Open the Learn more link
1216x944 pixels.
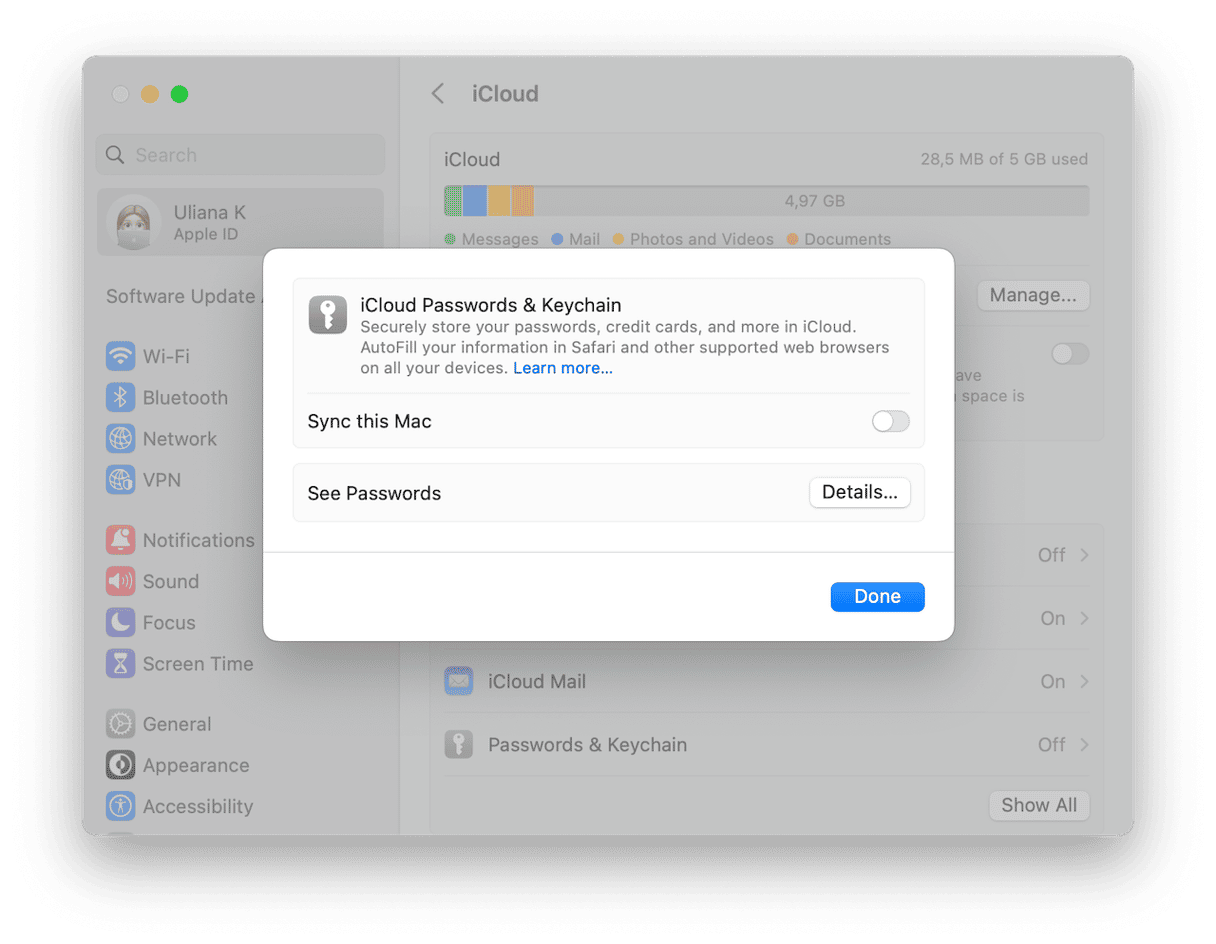562,368
